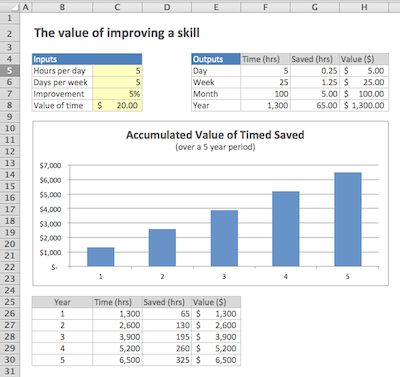Click the Outputs header cell
400x377 pixels.
(216, 59)
